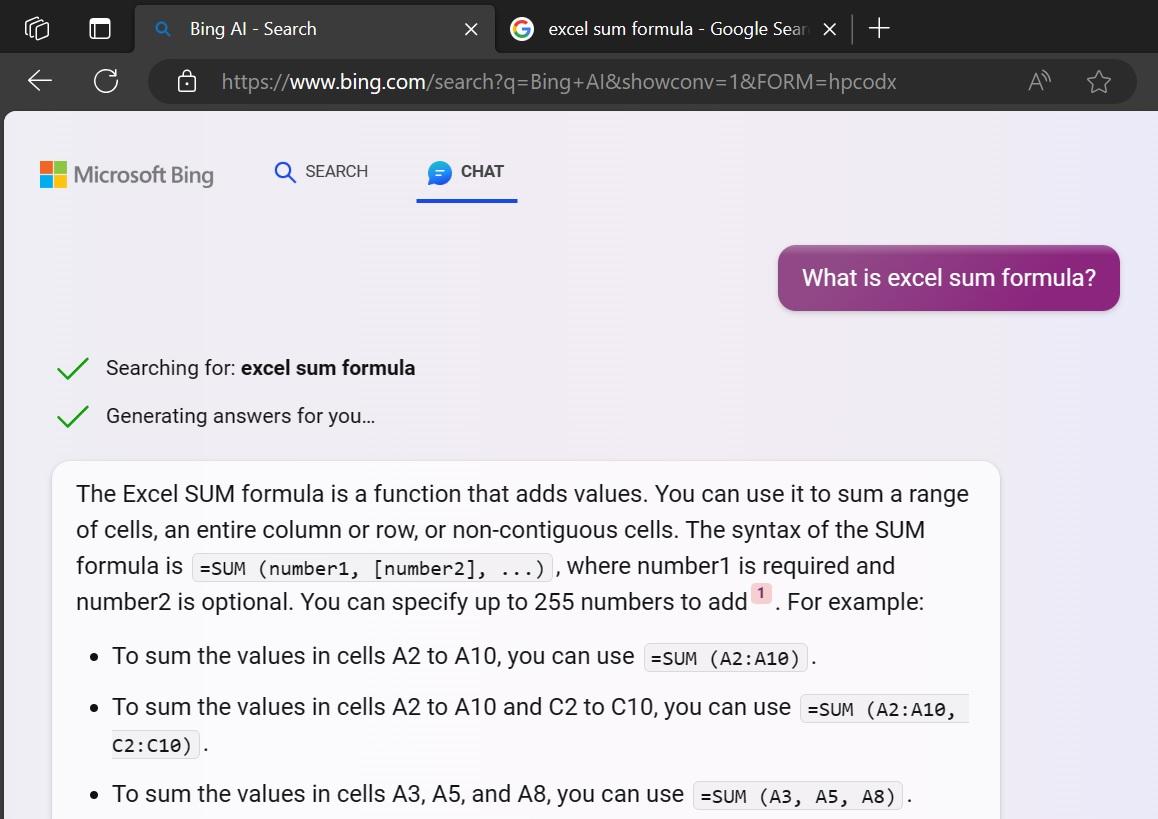1158x819 pixels.
Task: Refresh the Bing page
Action: coord(106,81)
